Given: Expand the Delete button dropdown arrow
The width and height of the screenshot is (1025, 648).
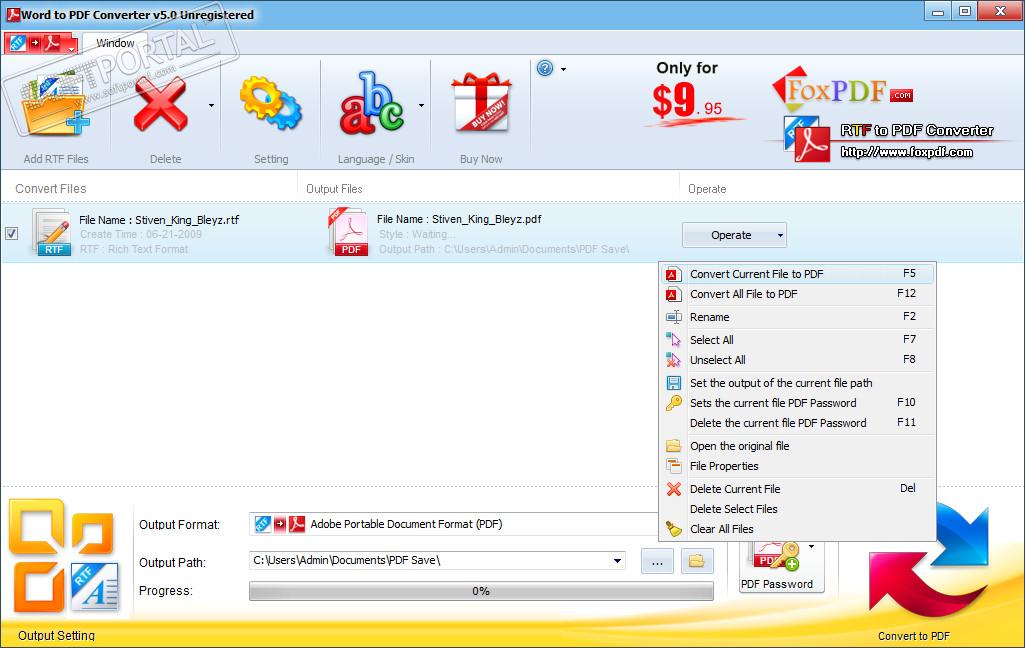Looking at the screenshot, I should click(211, 105).
